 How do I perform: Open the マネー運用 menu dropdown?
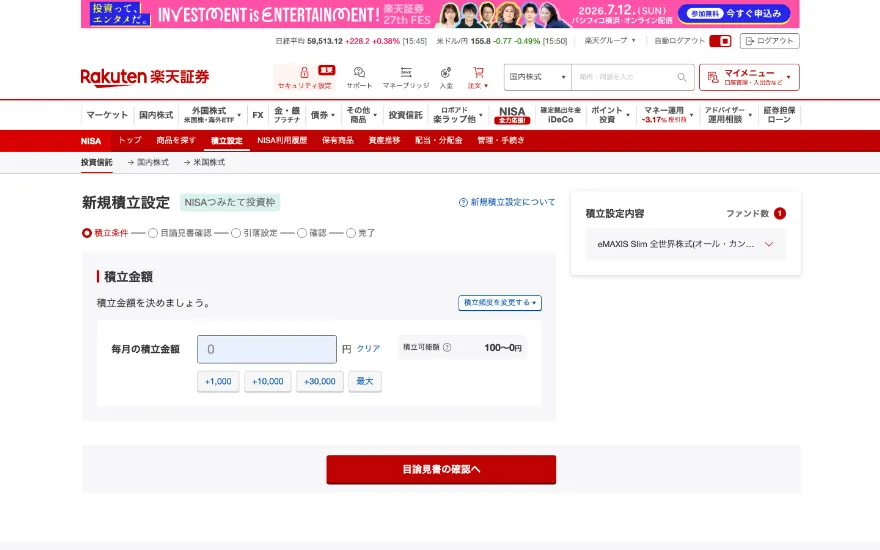click(668, 115)
